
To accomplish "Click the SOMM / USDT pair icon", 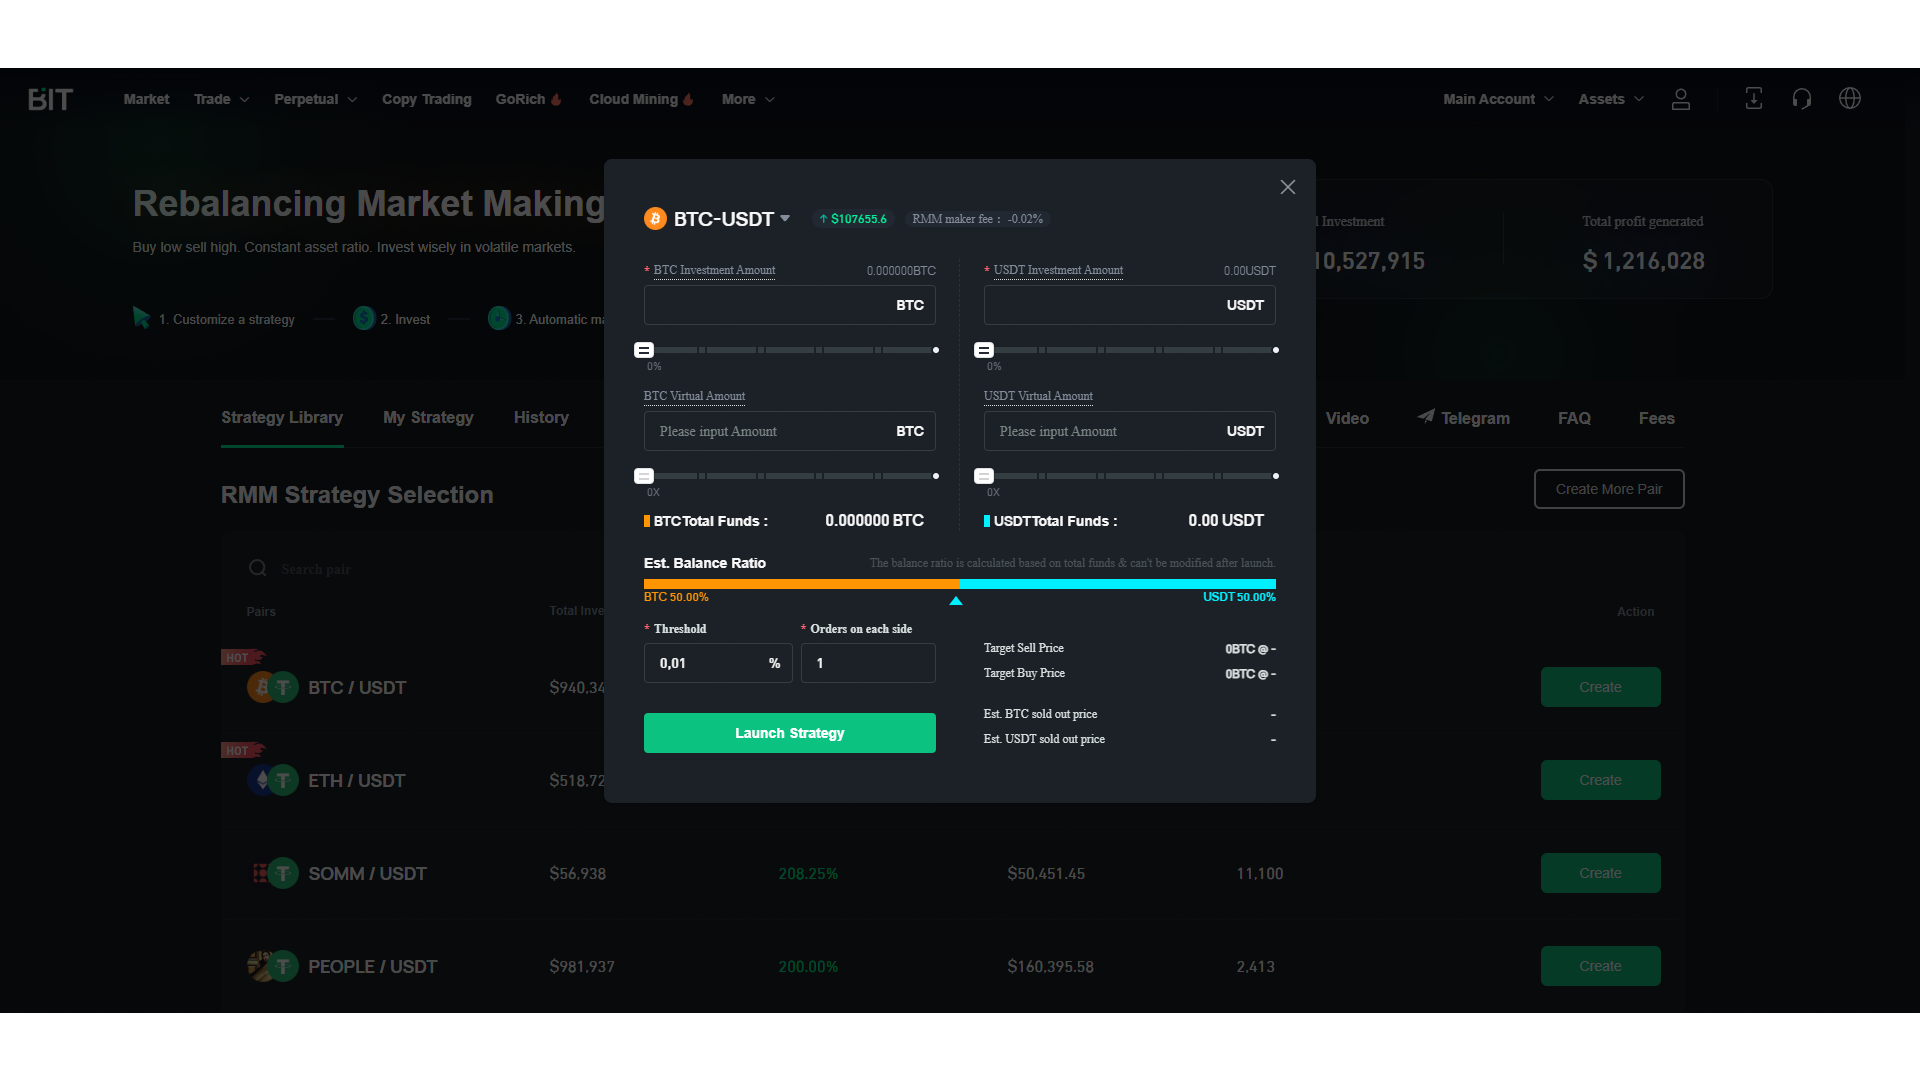I will point(273,873).
